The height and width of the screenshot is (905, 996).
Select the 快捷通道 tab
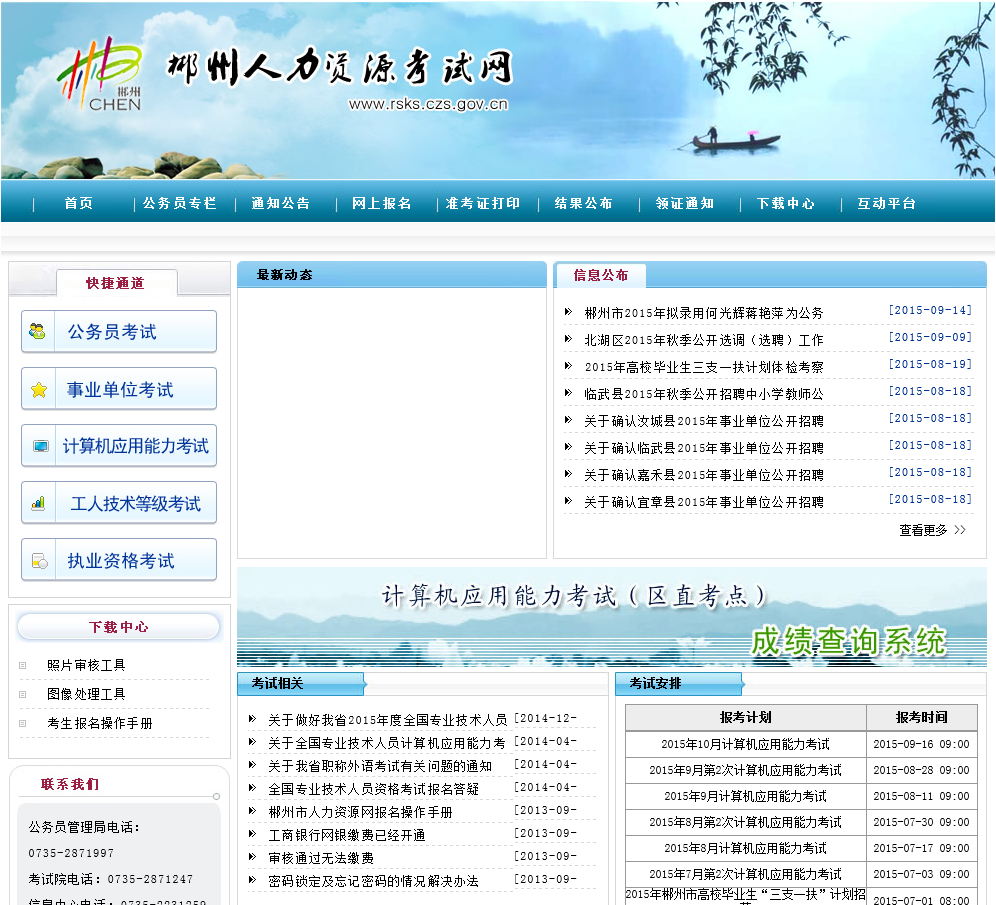coord(116,283)
